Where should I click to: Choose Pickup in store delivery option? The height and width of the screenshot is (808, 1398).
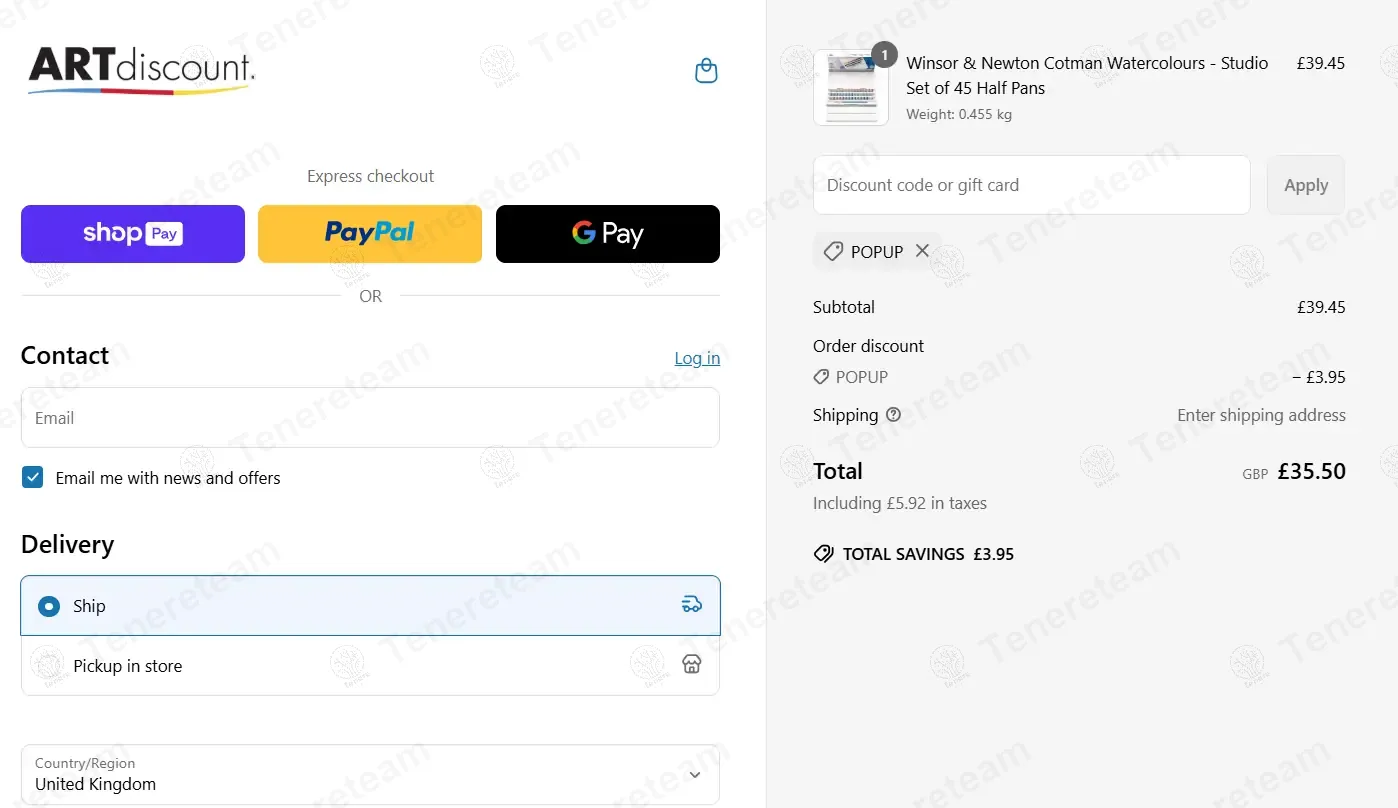(x=370, y=666)
